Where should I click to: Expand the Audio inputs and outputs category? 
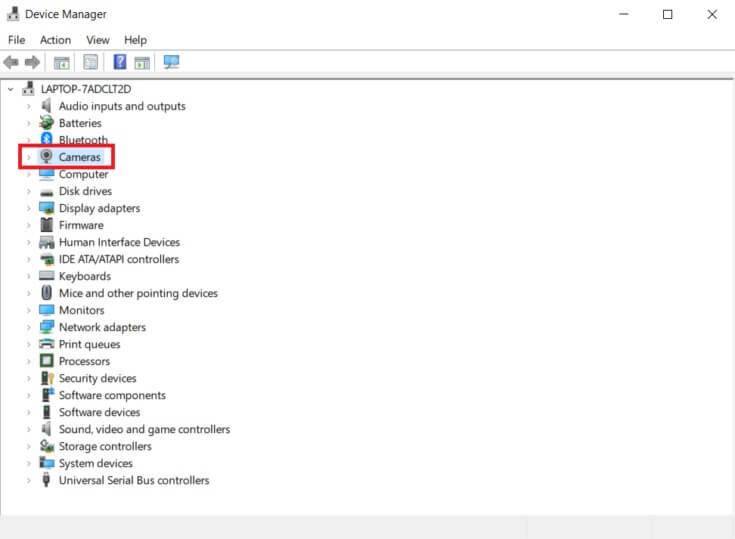(x=29, y=106)
